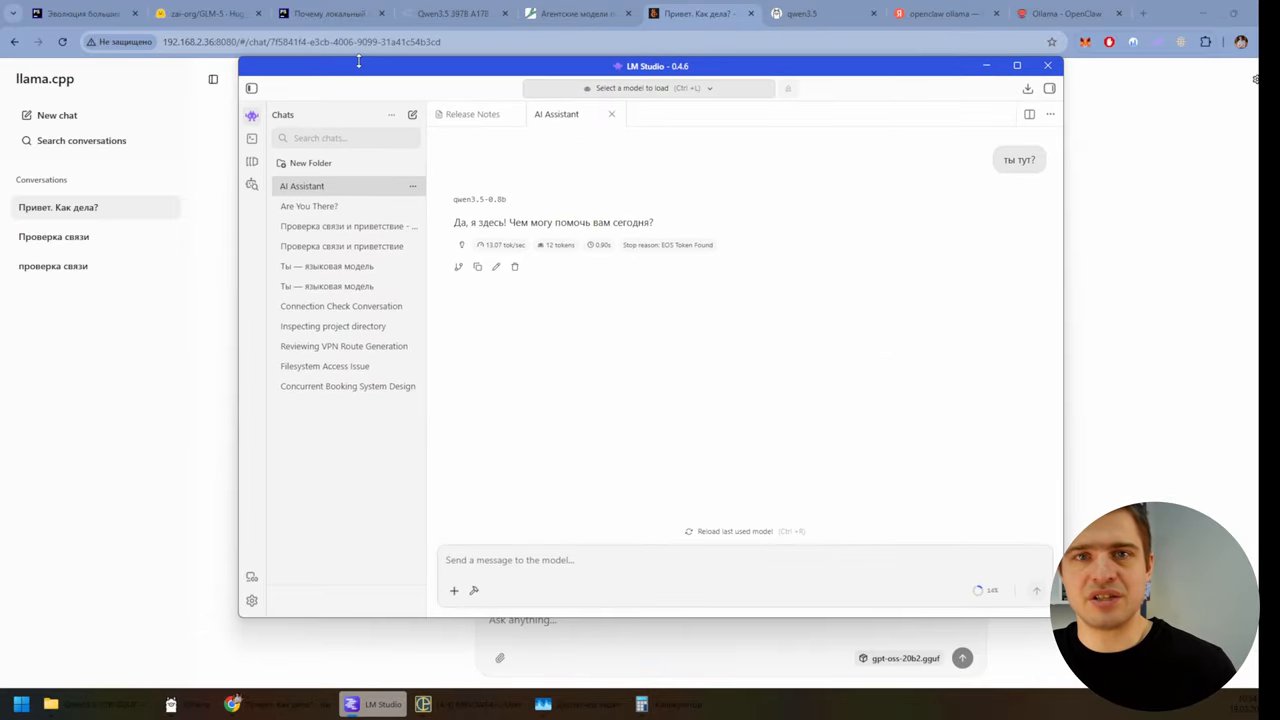The width and height of the screenshot is (1280, 720).
Task: Open the Connection Check Conversation chat
Action: 341,306
